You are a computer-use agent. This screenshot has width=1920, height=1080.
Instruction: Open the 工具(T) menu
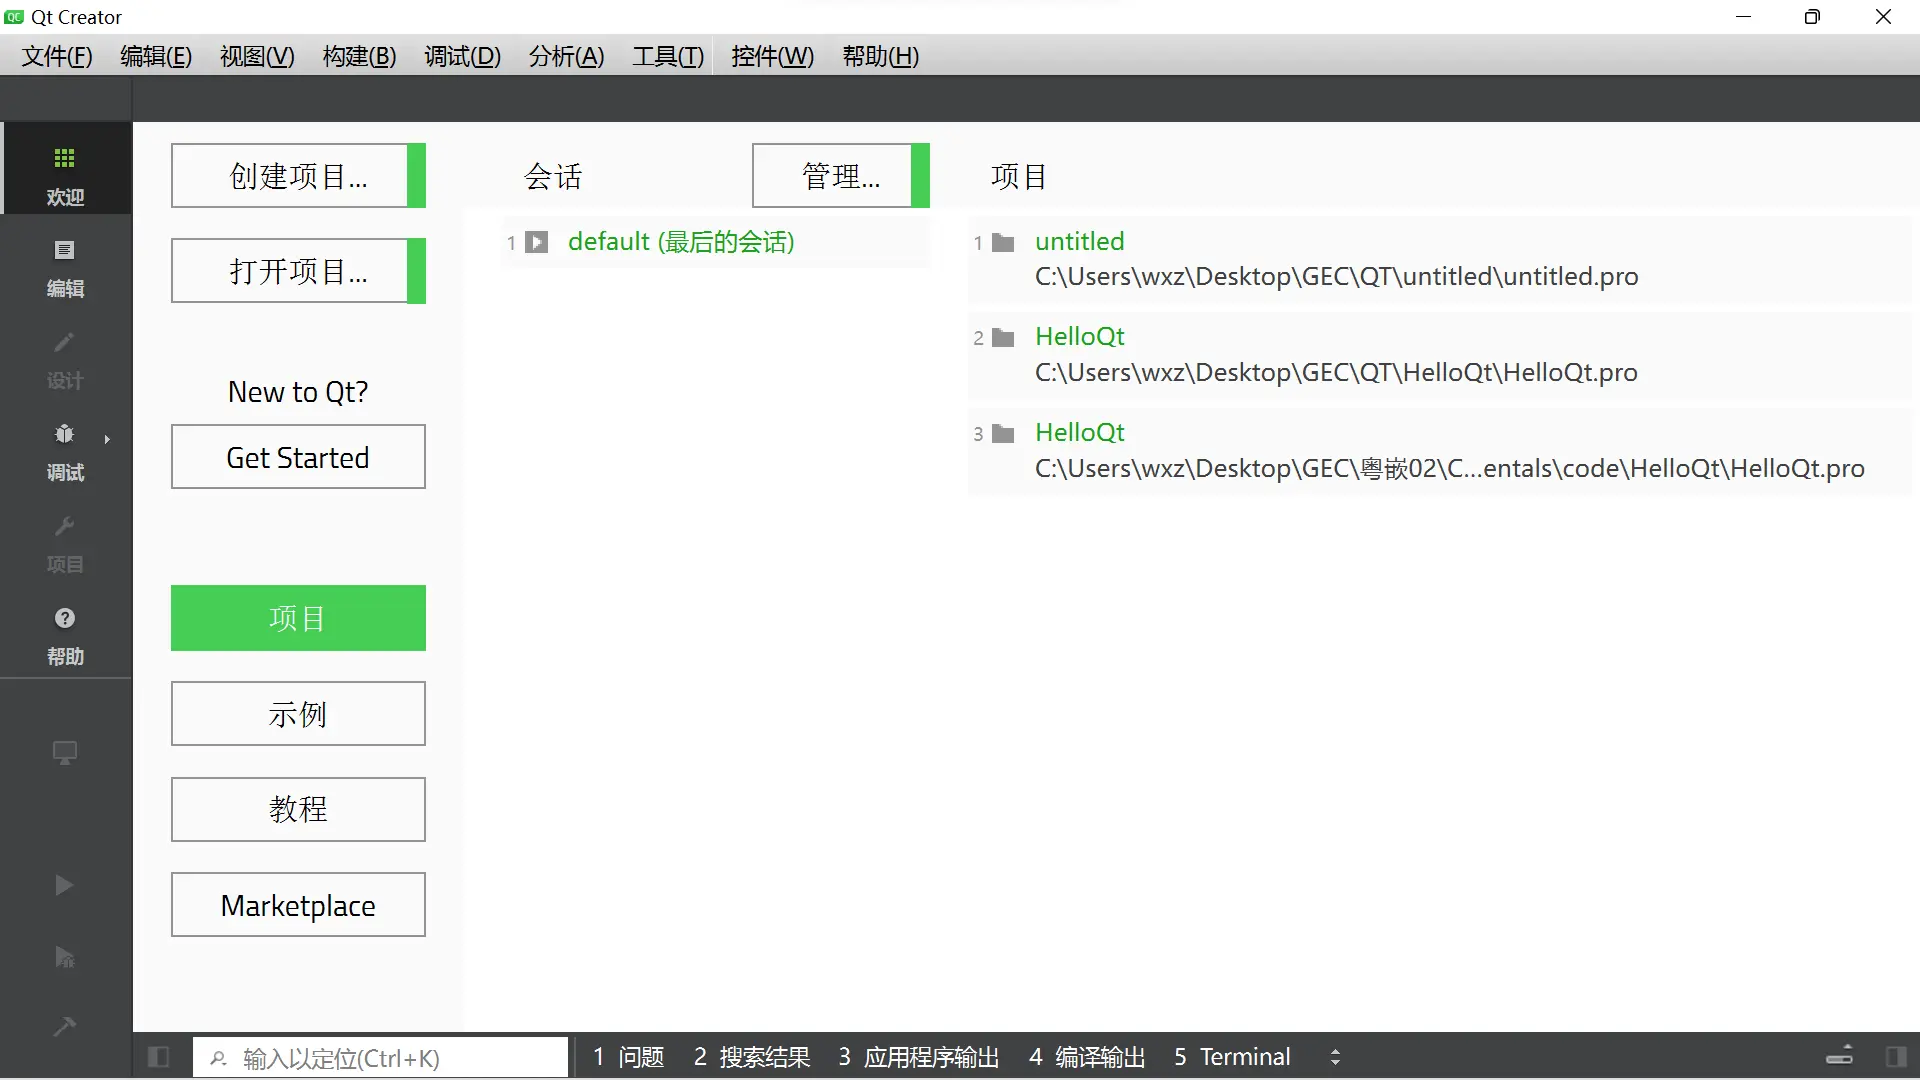(668, 56)
